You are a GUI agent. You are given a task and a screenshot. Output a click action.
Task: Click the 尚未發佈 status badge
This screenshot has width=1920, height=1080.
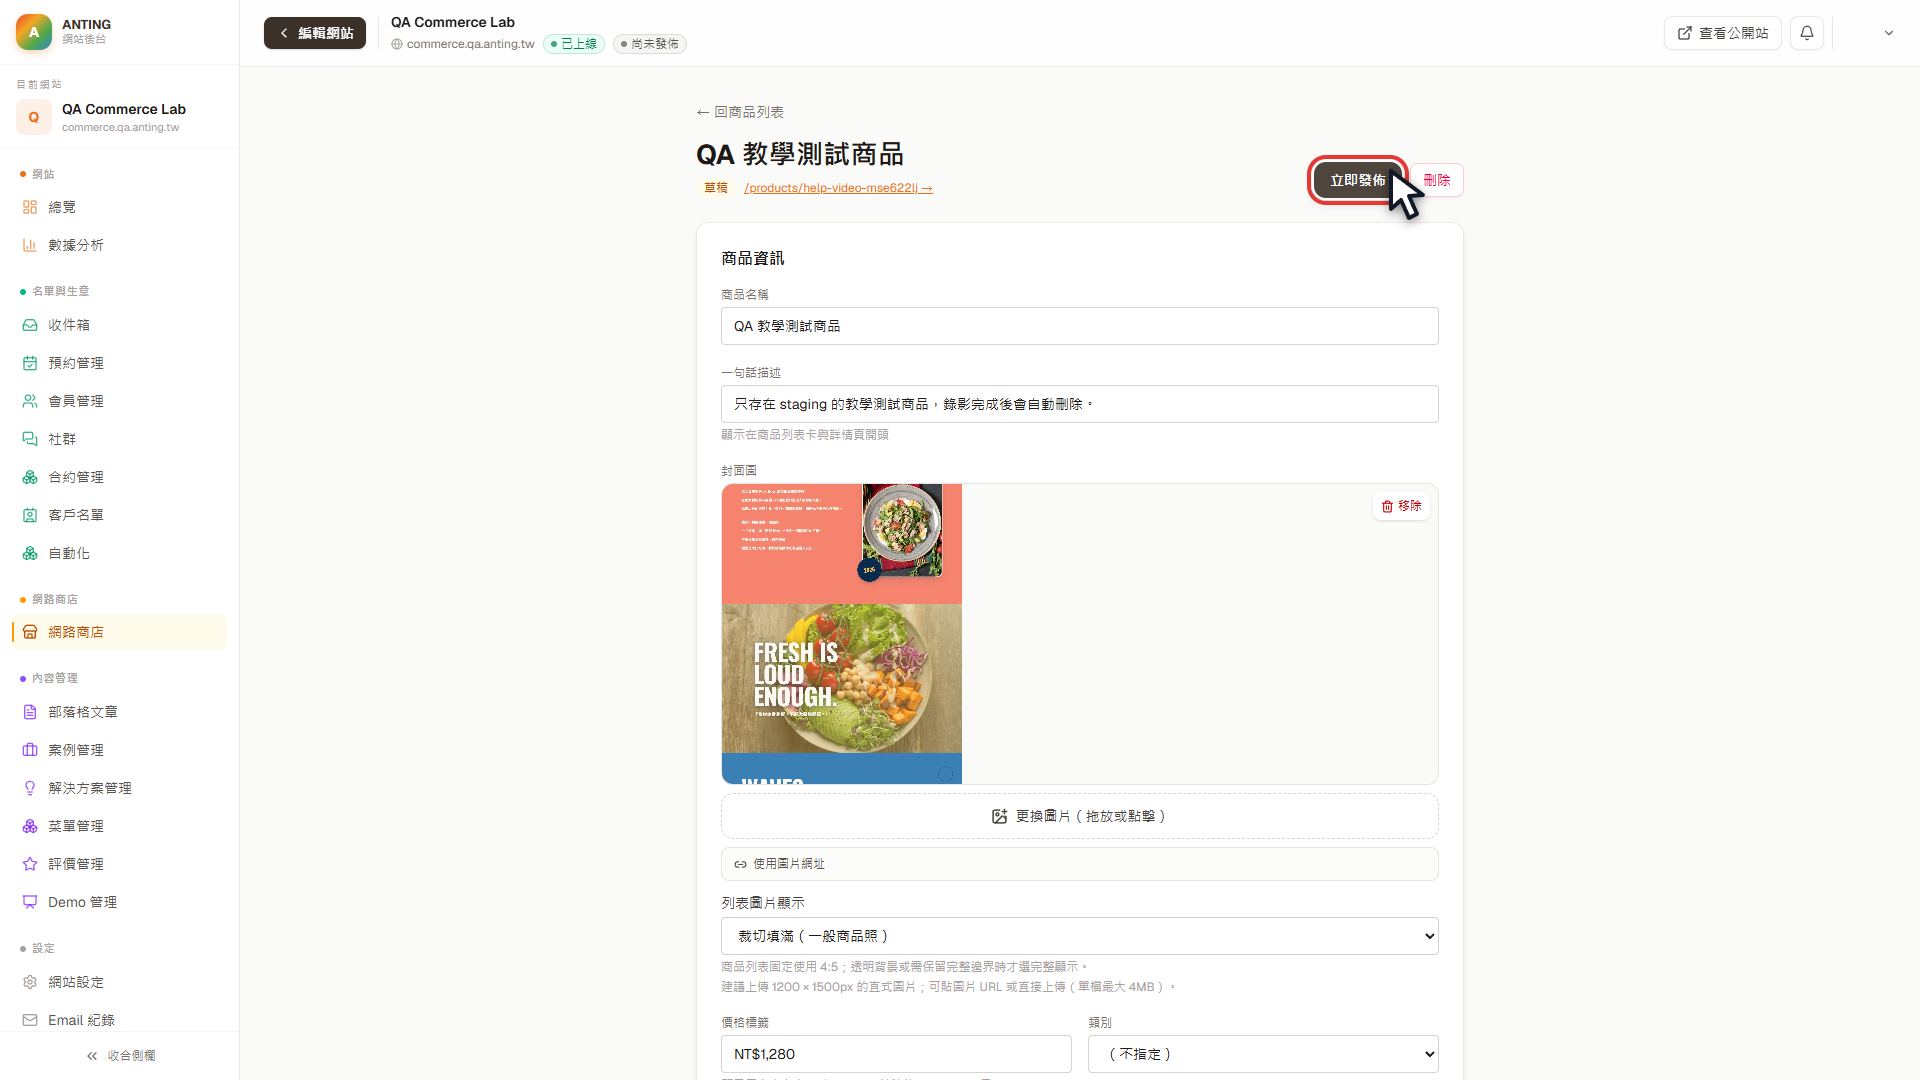(650, 44)
